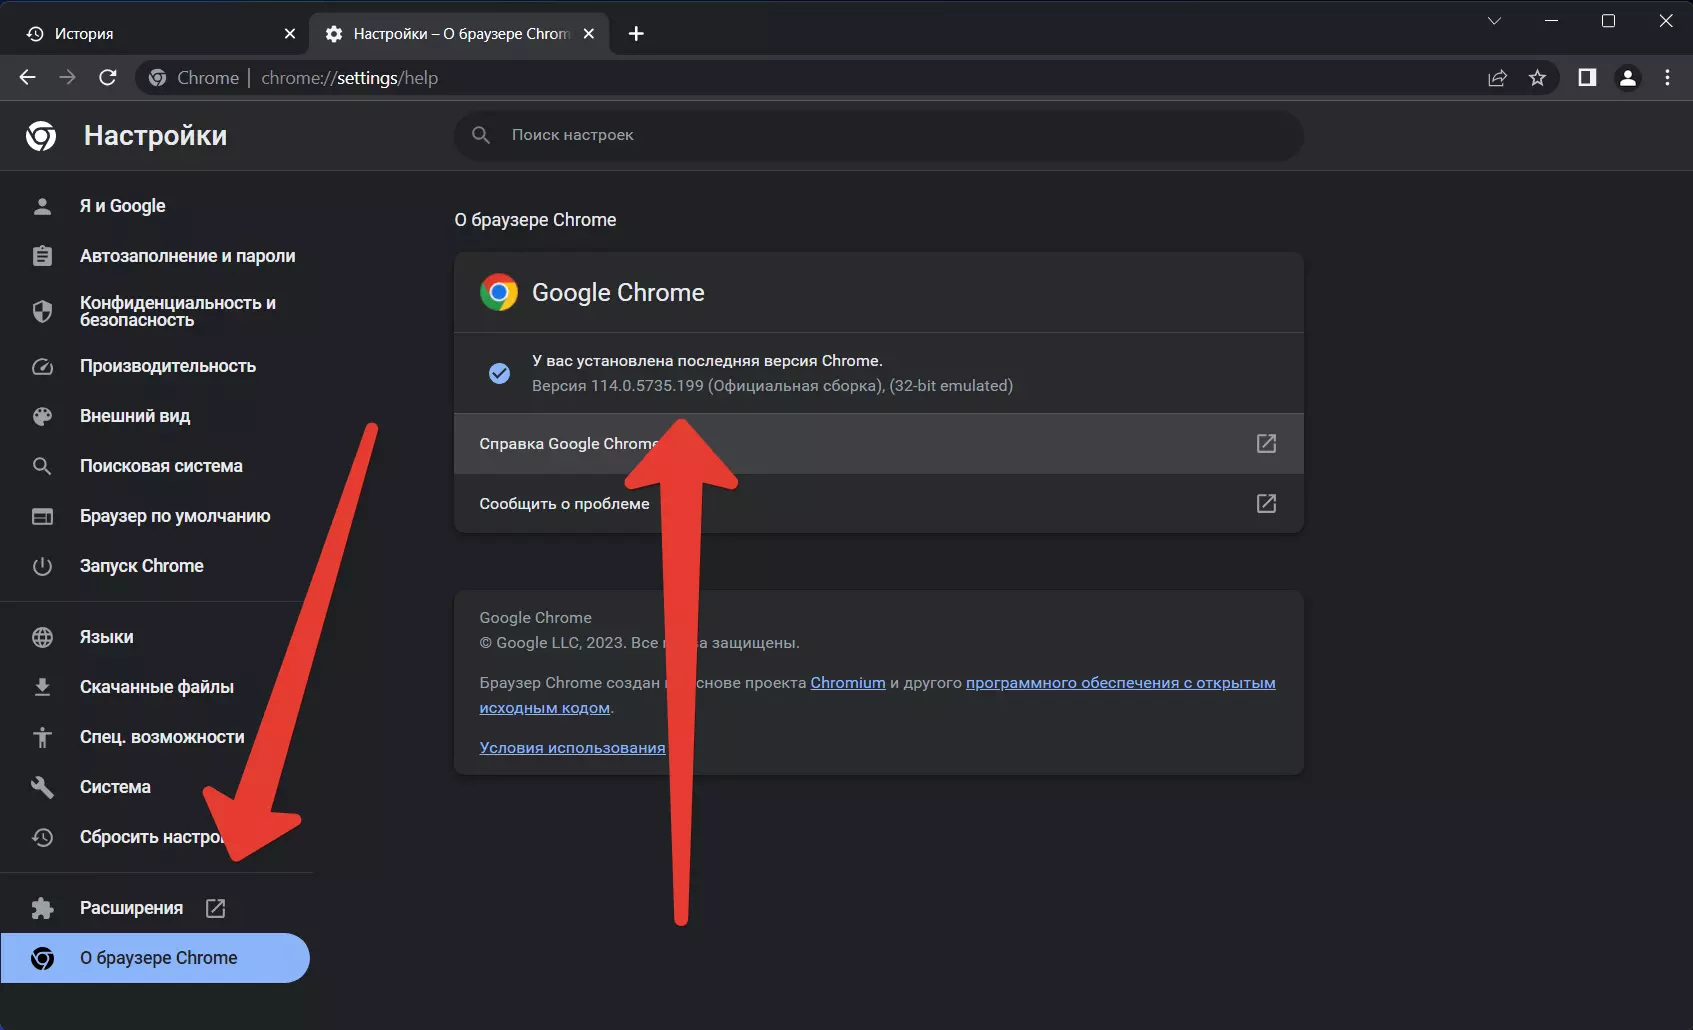Open the share page icon in address bar
This screenshot has height=1030, width=1693.
click(x=1497, y=78)
